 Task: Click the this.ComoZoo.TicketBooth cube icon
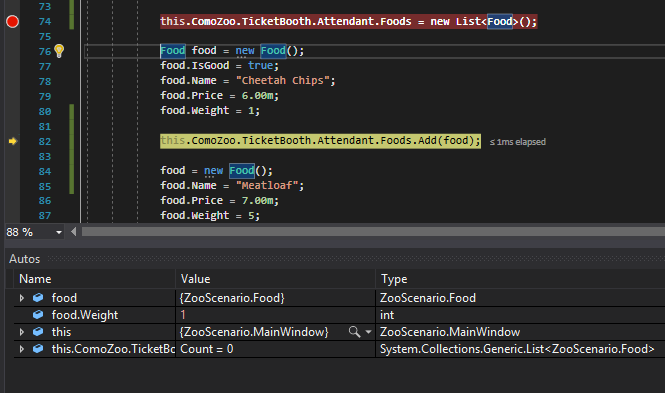tap(38, 348)
